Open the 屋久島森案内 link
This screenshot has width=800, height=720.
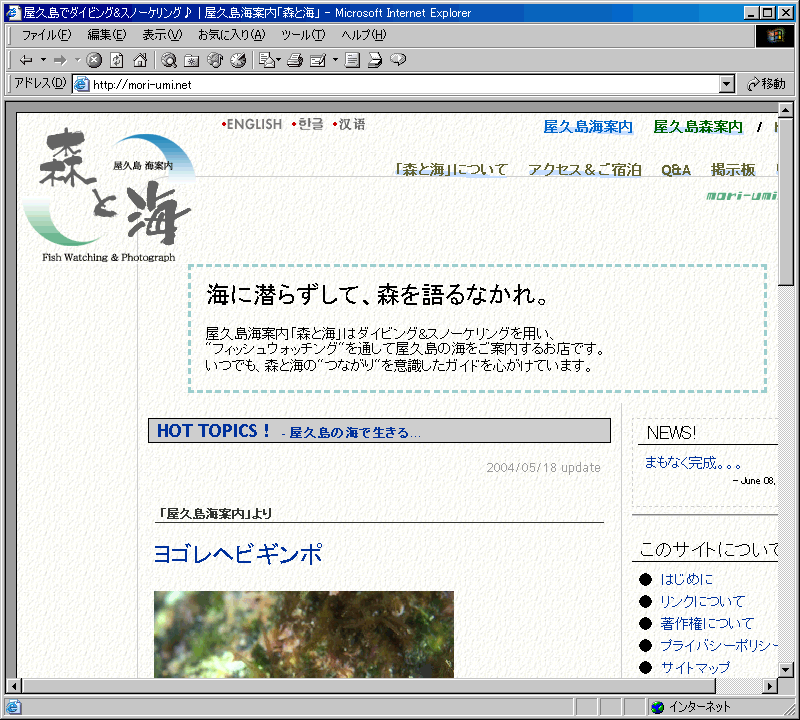(698, 127)
